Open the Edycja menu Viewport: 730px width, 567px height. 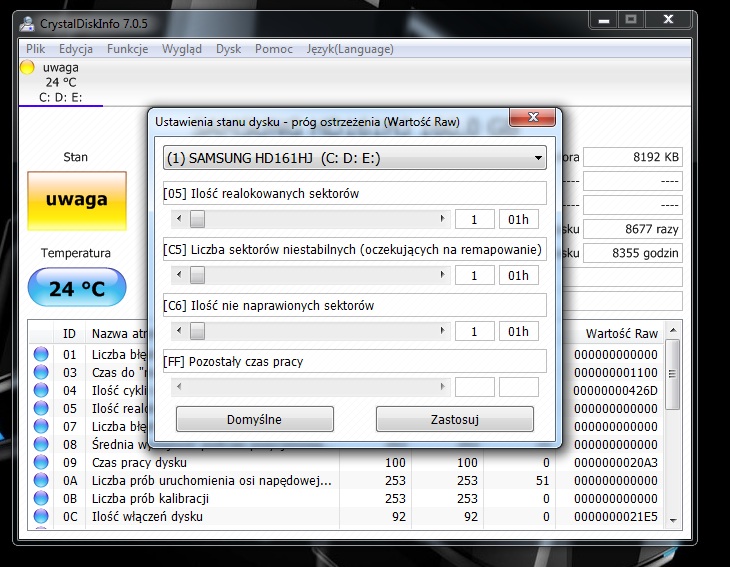[75, 49]
